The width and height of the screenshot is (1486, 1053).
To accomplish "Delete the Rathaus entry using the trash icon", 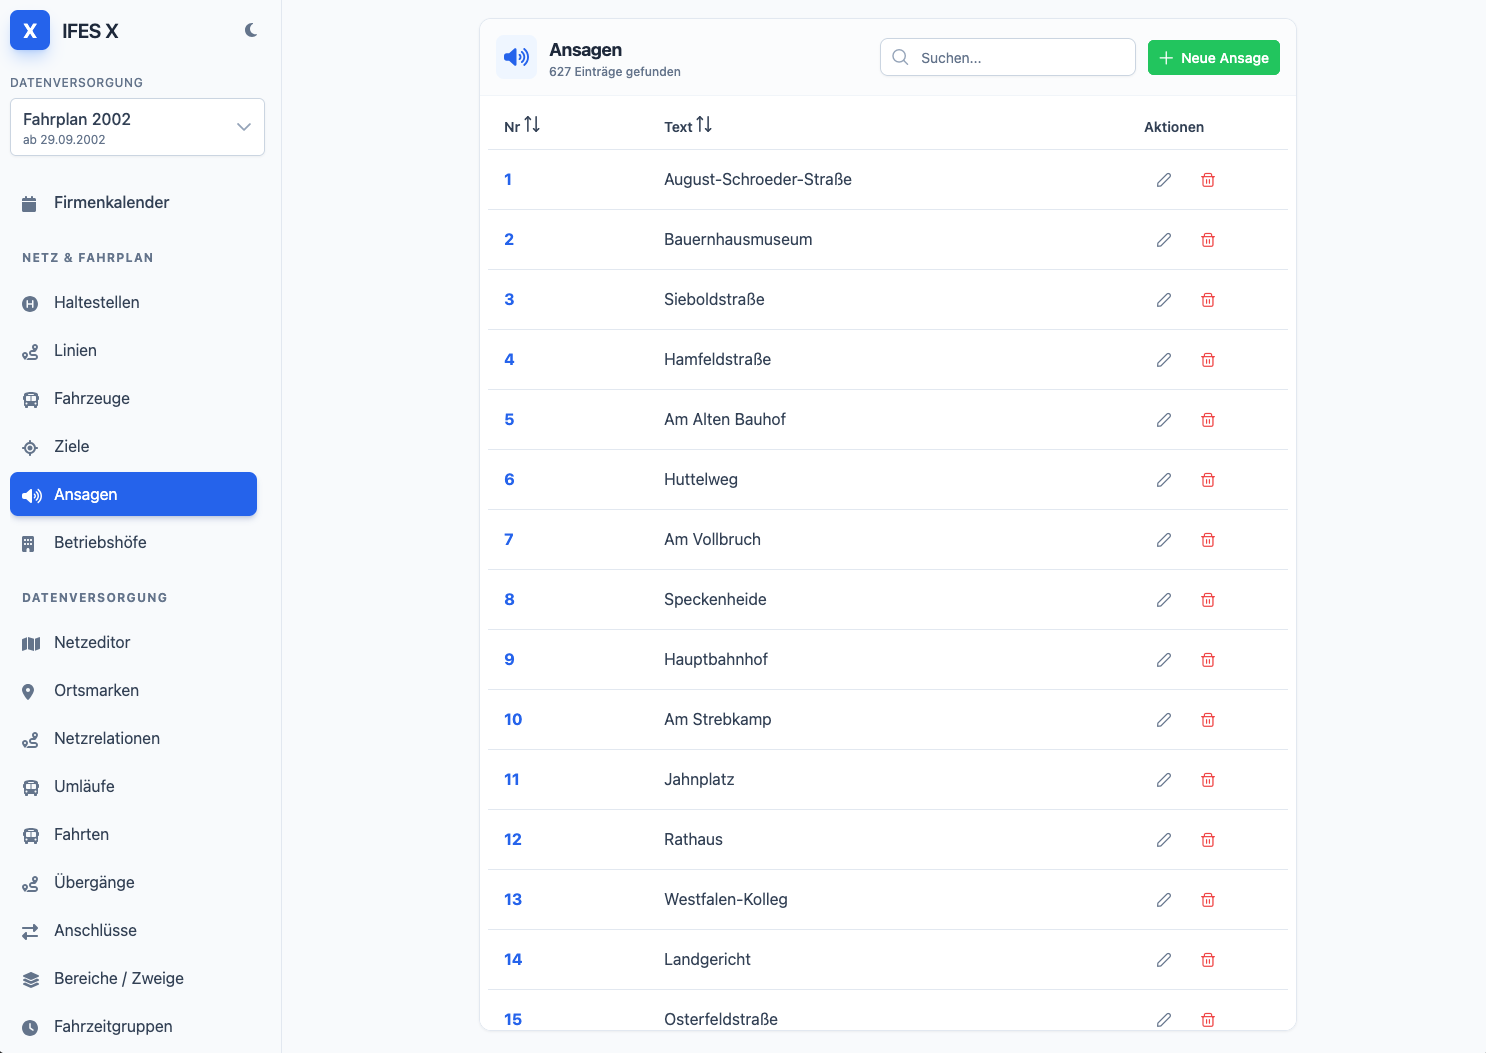I will (x=1208, y=840).
